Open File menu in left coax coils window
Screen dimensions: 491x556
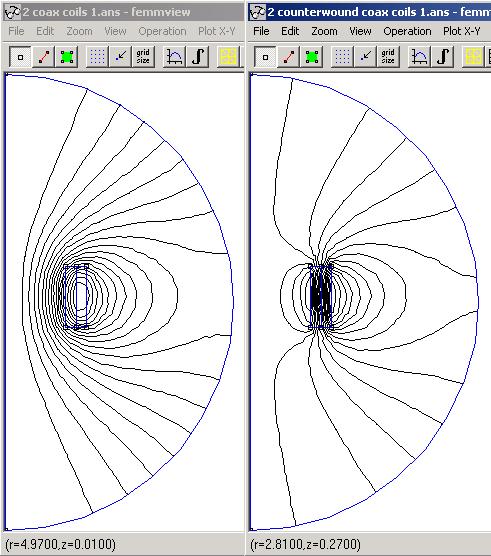pyautogui.click(x=16, y=31)
